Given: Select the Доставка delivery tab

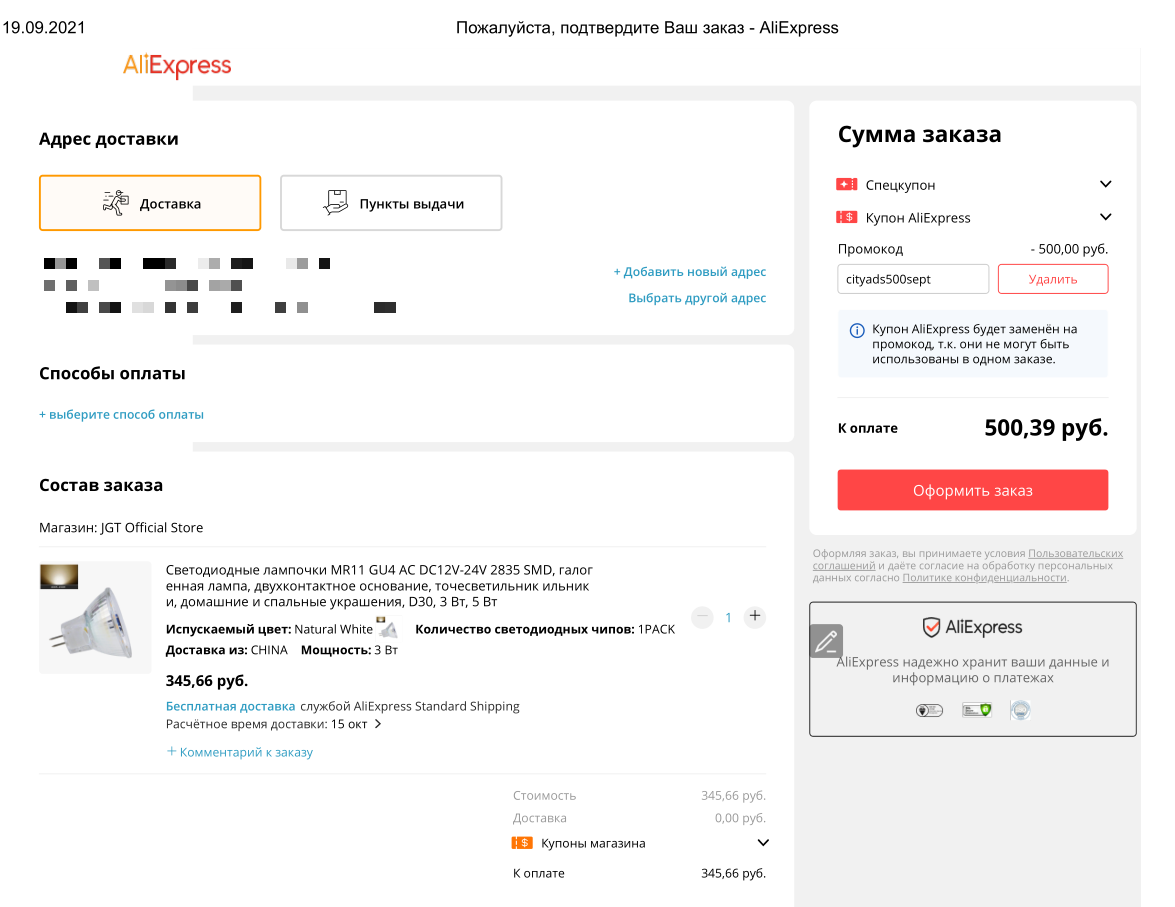Looking at the screenshot, I should (x=150, y=203).
